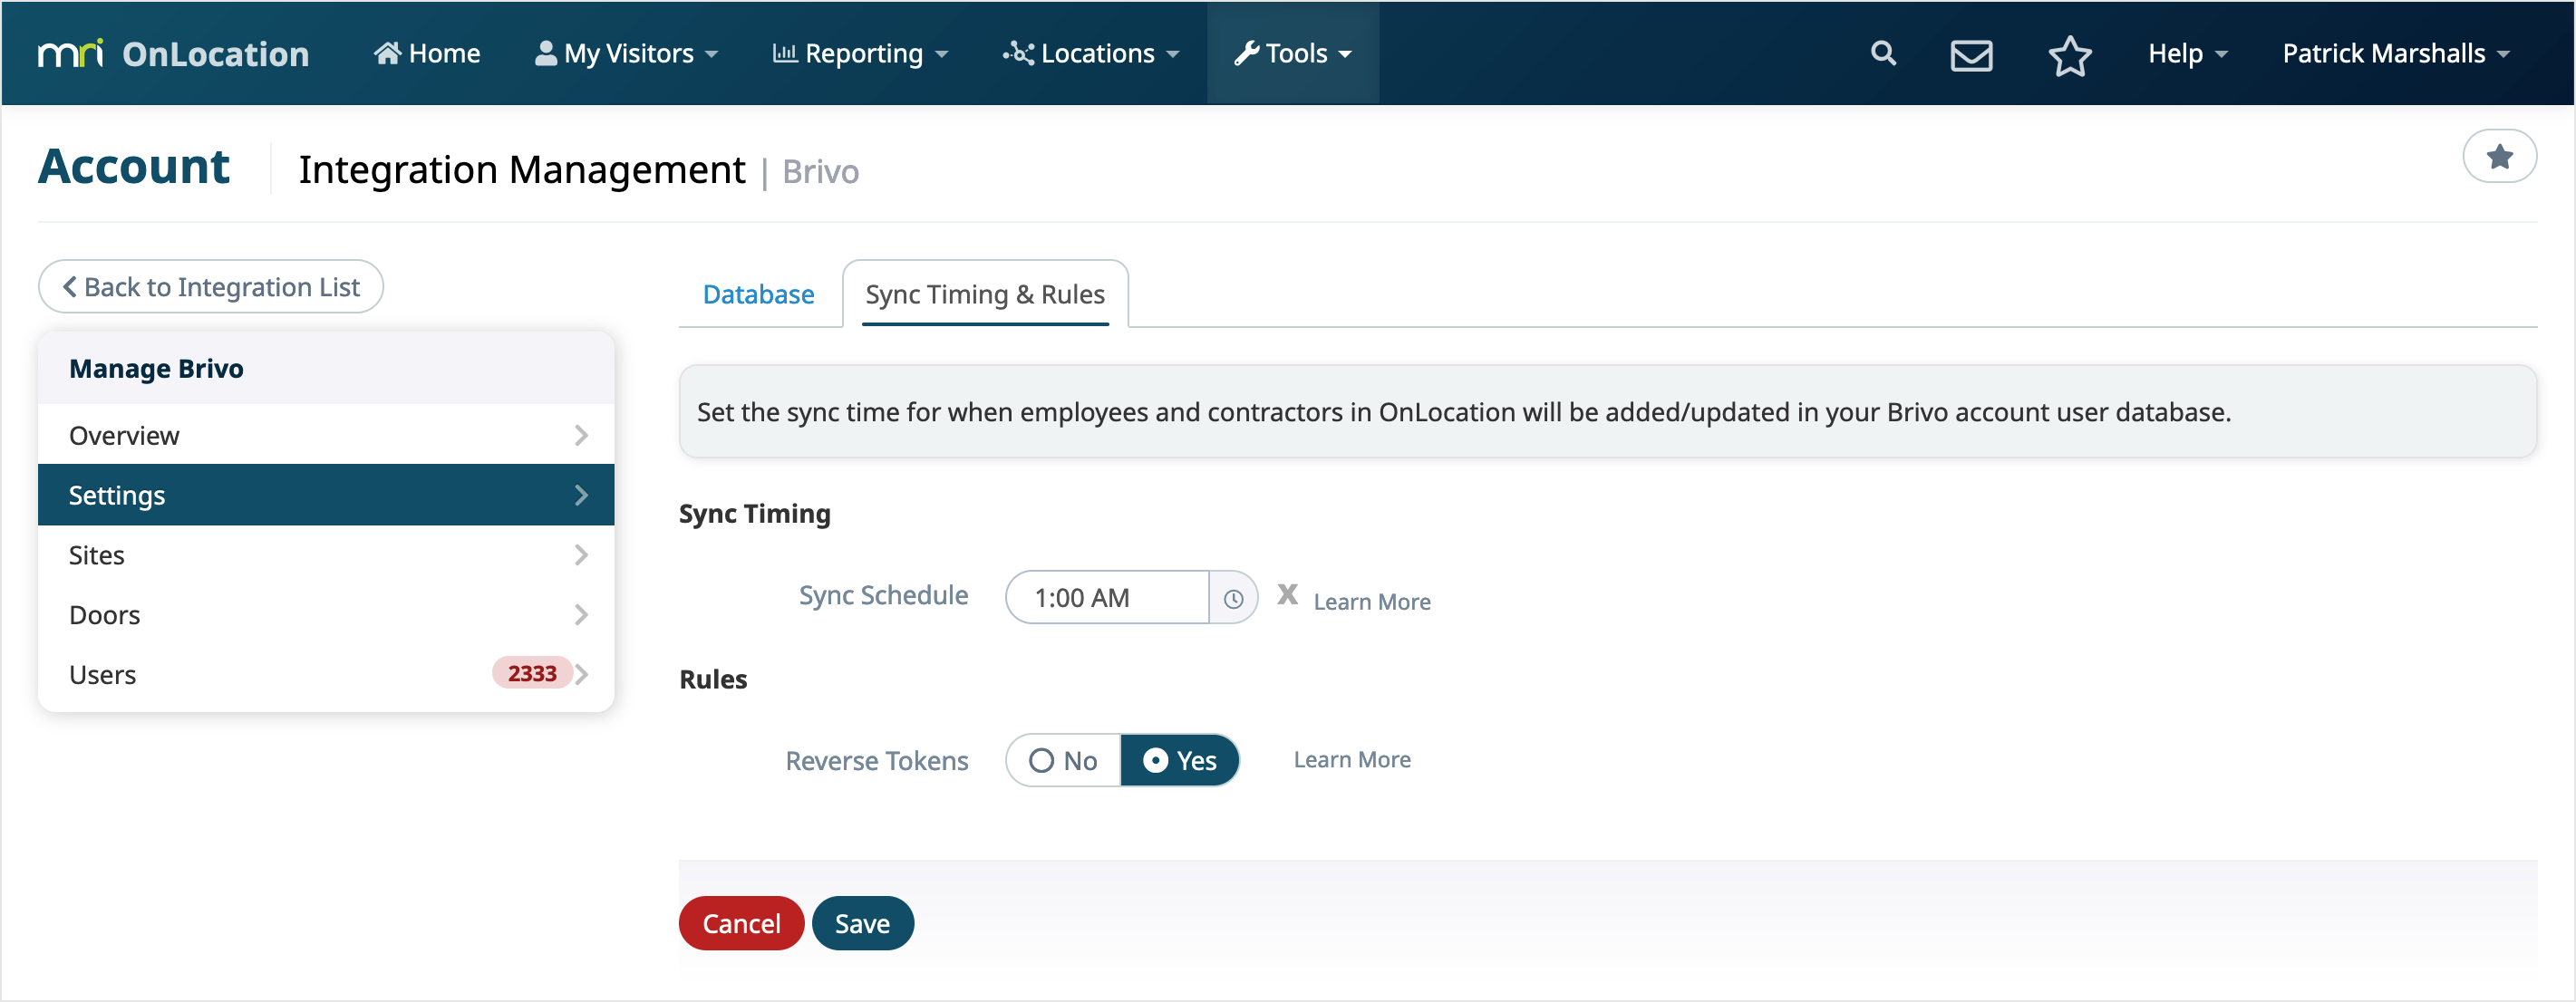Click the Sync Schedule time input field
Screen dimensions: 2576x1002
(1106, 598)
